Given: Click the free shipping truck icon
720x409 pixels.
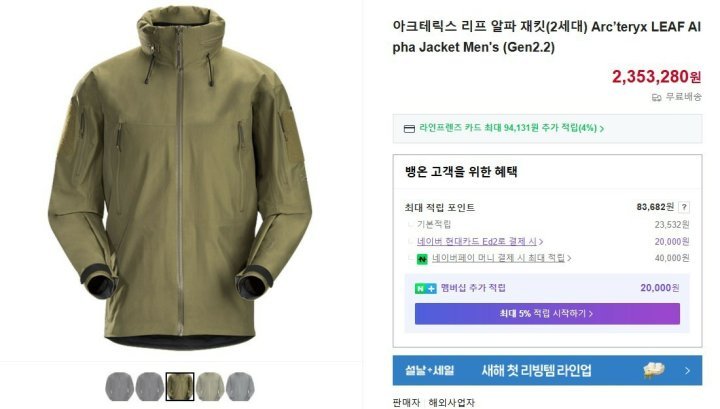Looking at the screenshot, I should tap(657, 97).
